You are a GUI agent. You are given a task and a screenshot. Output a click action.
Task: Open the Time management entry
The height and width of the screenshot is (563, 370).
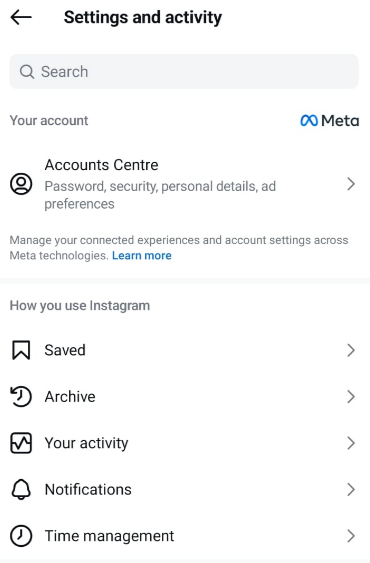click(185, 536)
